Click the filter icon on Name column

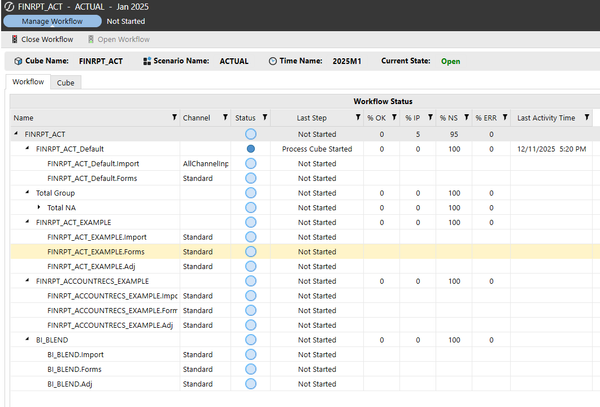point(175,118)
